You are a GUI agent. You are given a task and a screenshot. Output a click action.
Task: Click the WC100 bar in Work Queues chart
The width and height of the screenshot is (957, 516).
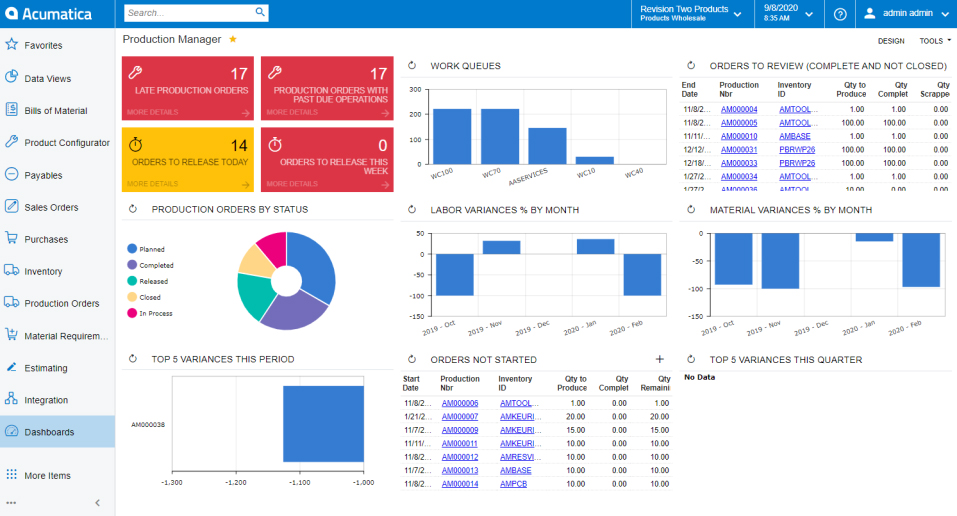tap(452, 136)
